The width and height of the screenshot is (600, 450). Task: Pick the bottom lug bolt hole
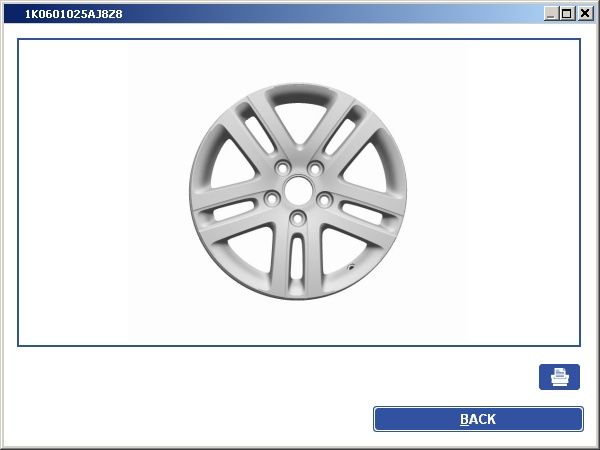[297, 218]
